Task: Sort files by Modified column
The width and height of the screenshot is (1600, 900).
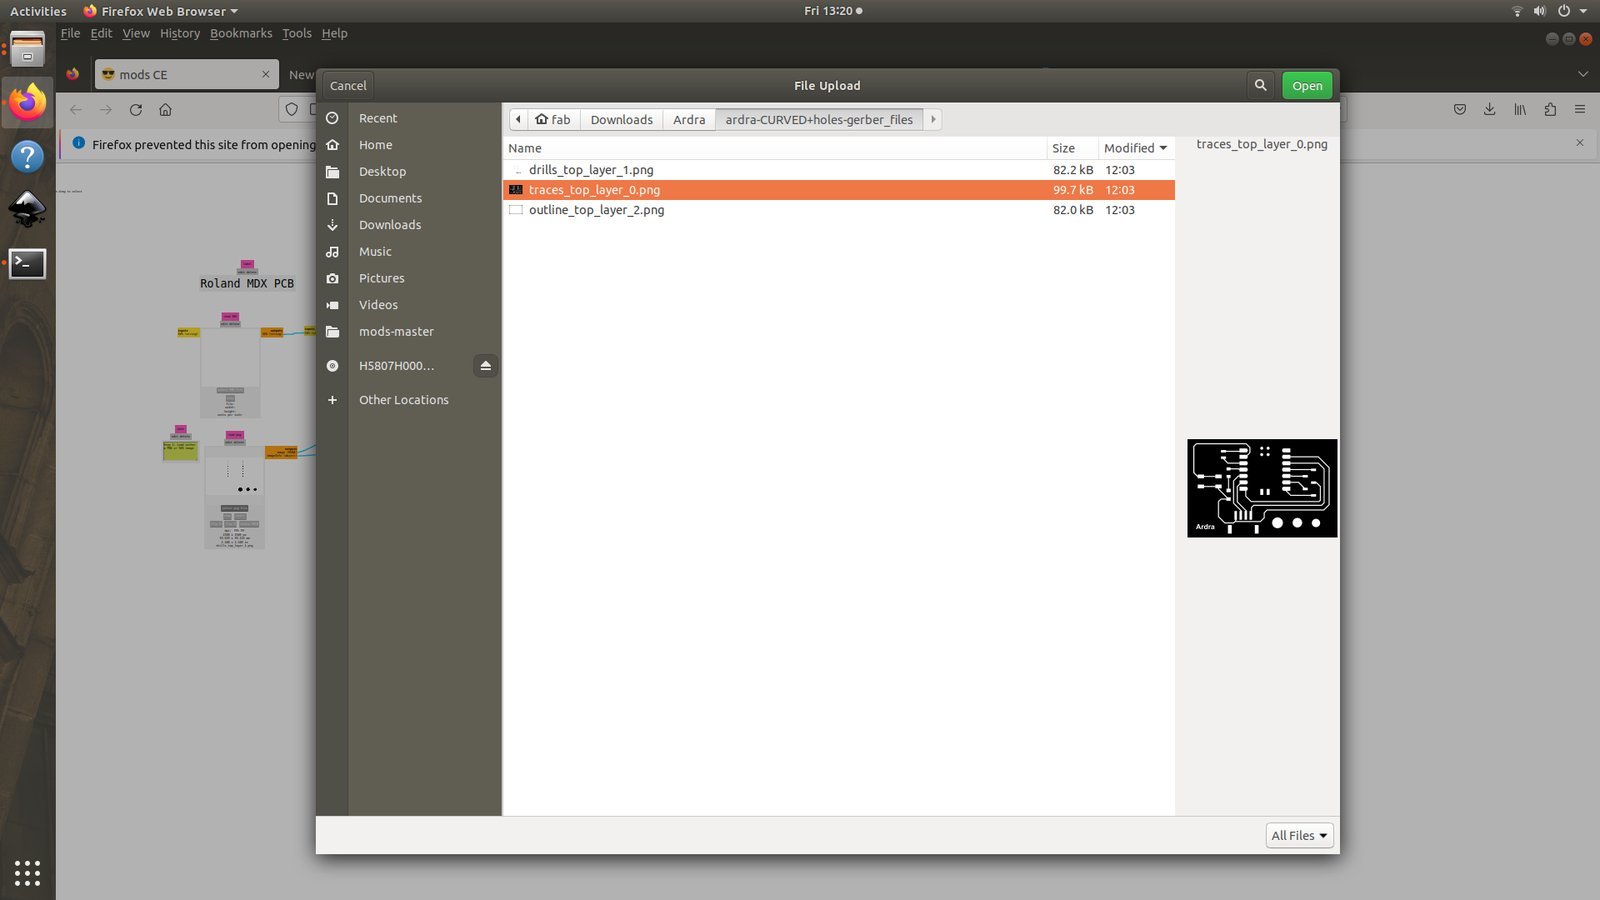Action: coord(1136,148)
